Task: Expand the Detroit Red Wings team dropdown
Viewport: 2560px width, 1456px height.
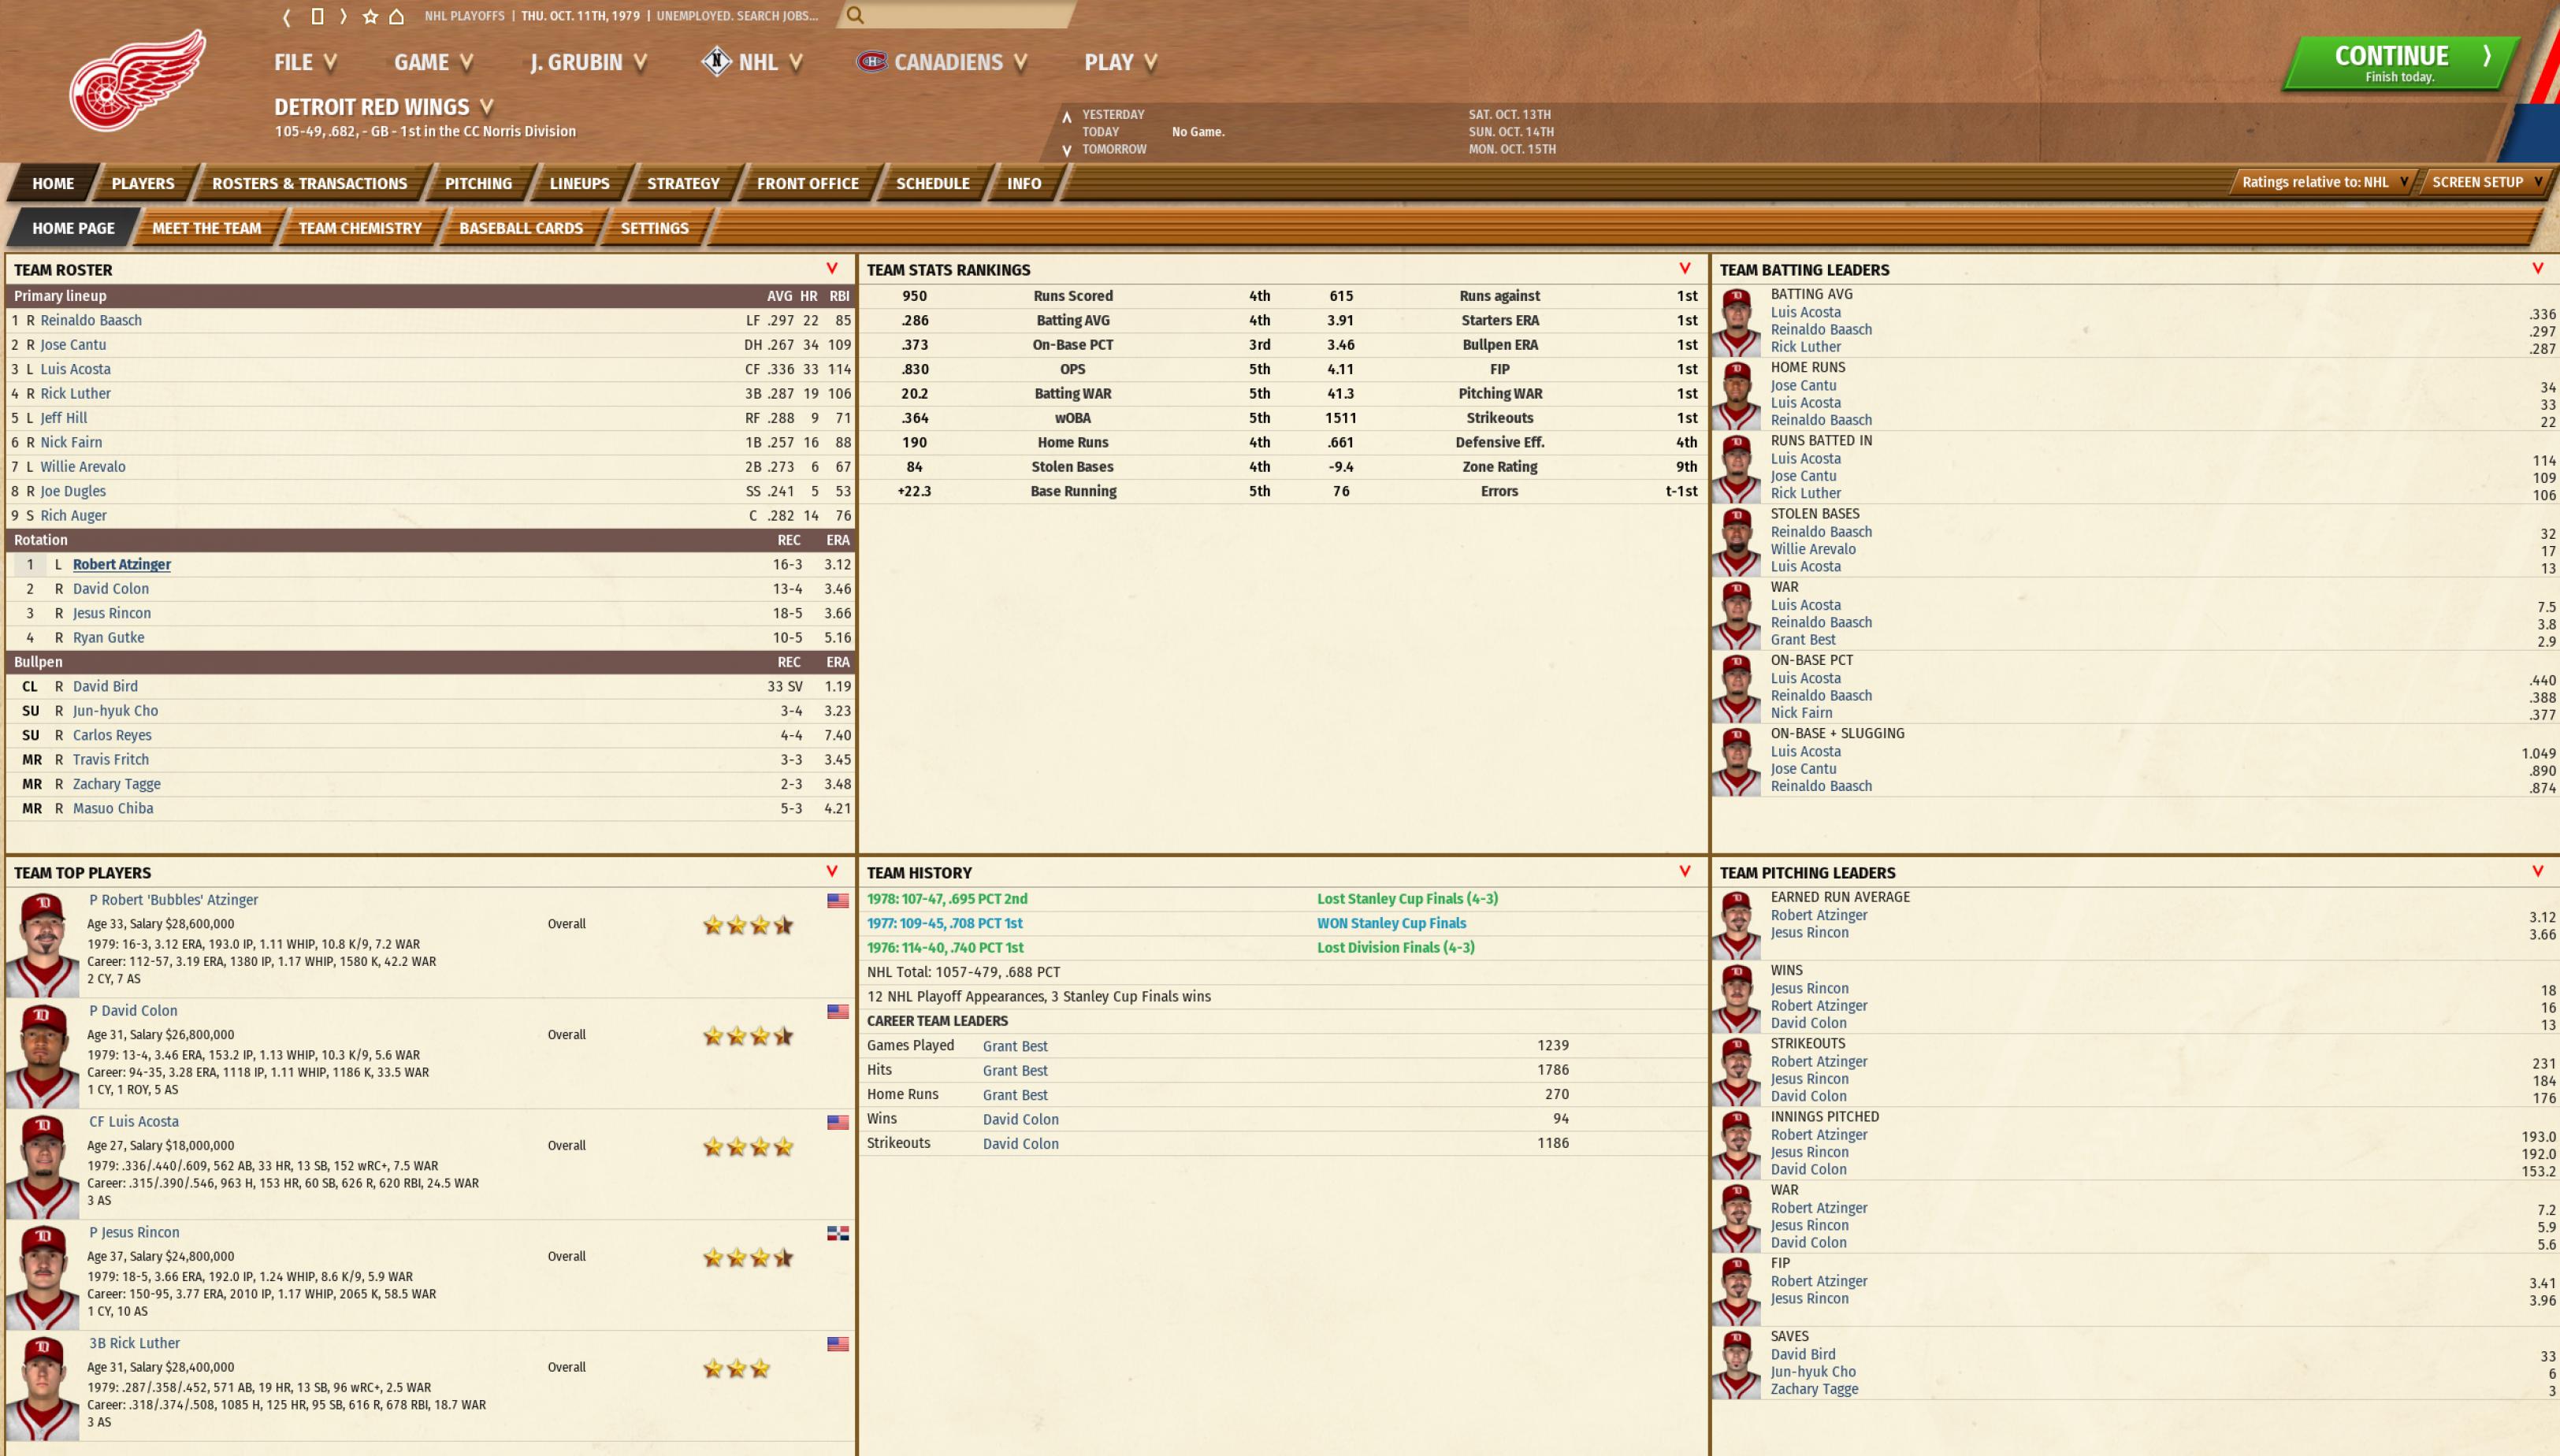Action: pos(486,106)
